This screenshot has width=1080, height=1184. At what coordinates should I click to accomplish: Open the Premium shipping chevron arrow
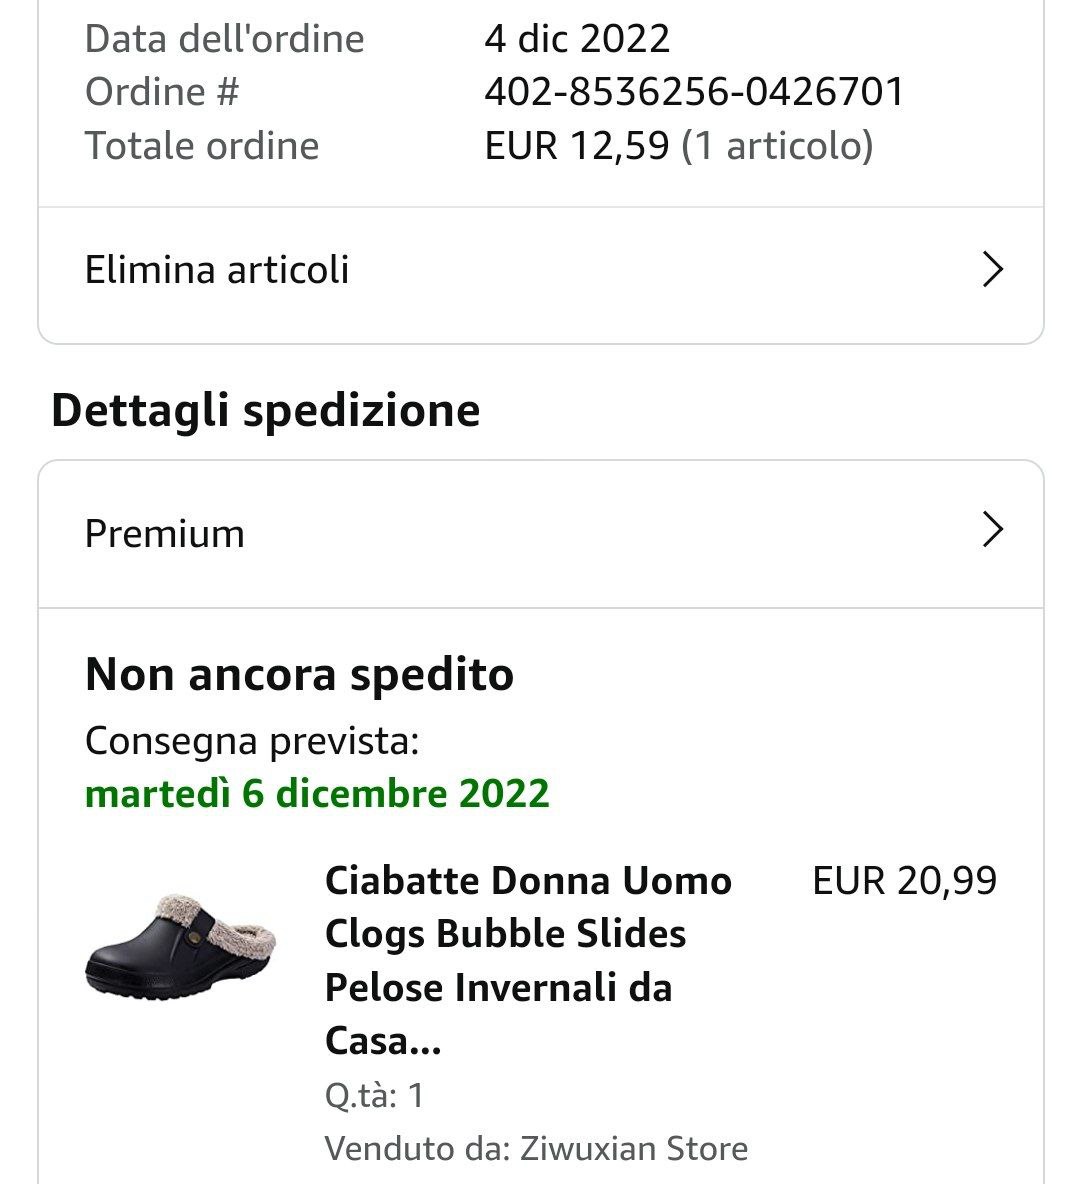point(992,530)
